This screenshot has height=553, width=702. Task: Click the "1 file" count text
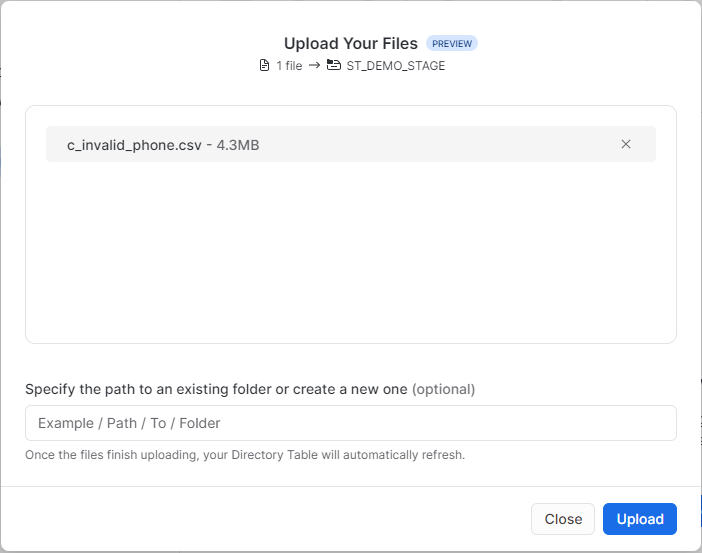(289, 66)
